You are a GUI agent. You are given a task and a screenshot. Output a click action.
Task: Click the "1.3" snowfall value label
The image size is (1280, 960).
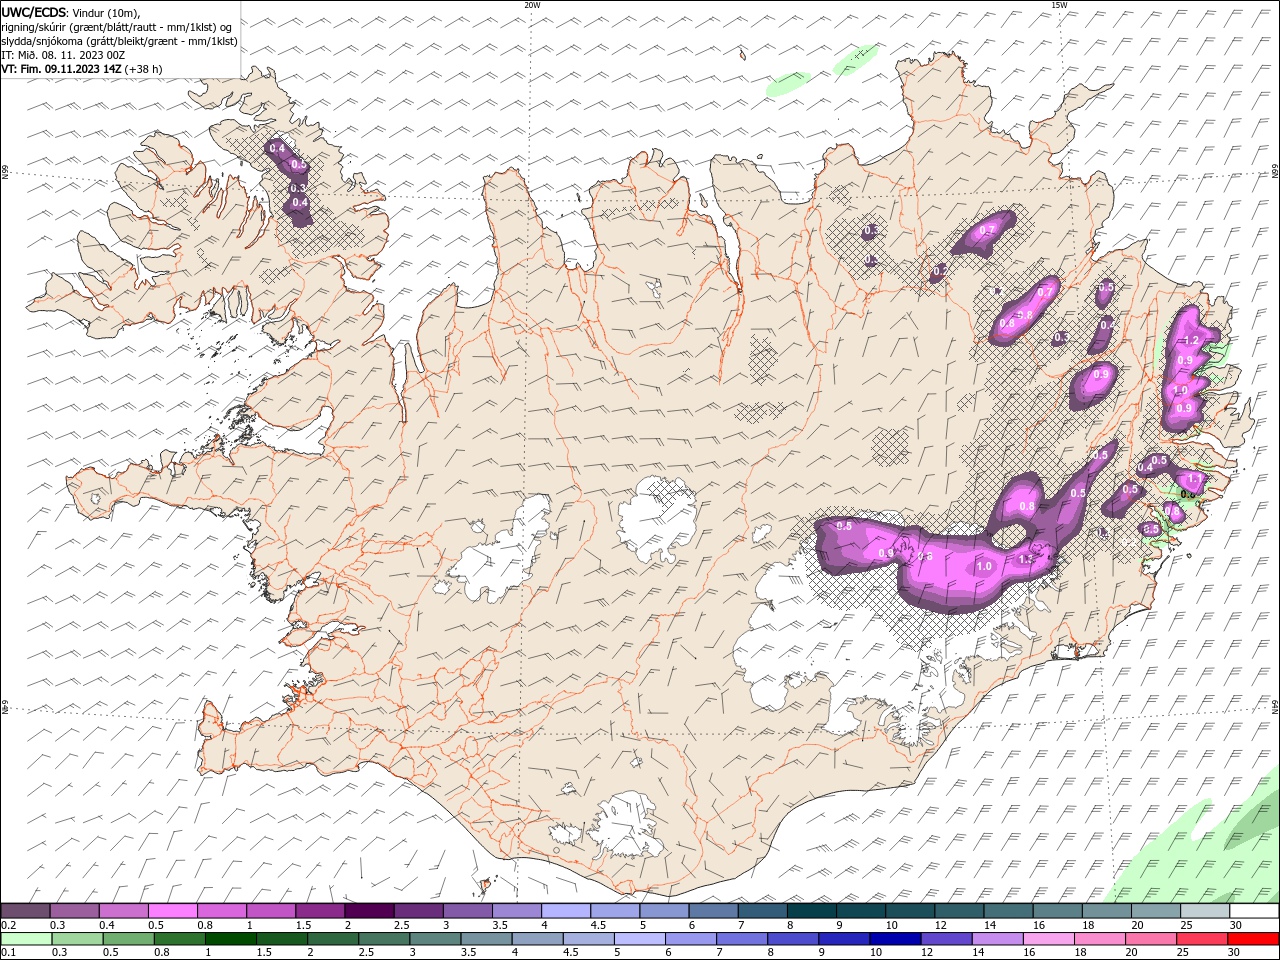pos(1025,559)
